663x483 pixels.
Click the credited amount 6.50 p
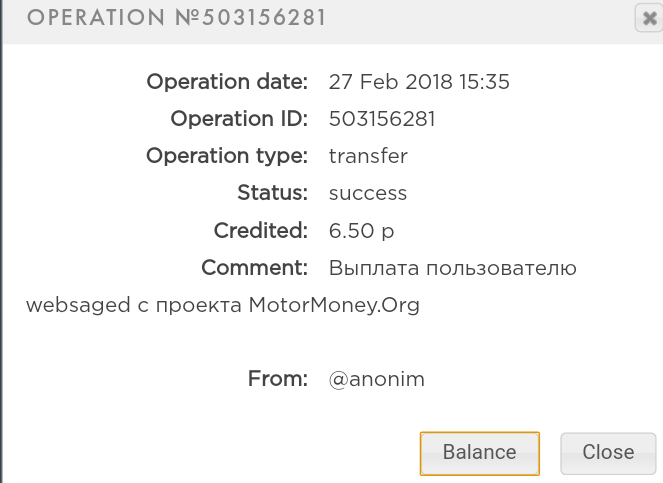pyautogui.click(x=361, y=231)
